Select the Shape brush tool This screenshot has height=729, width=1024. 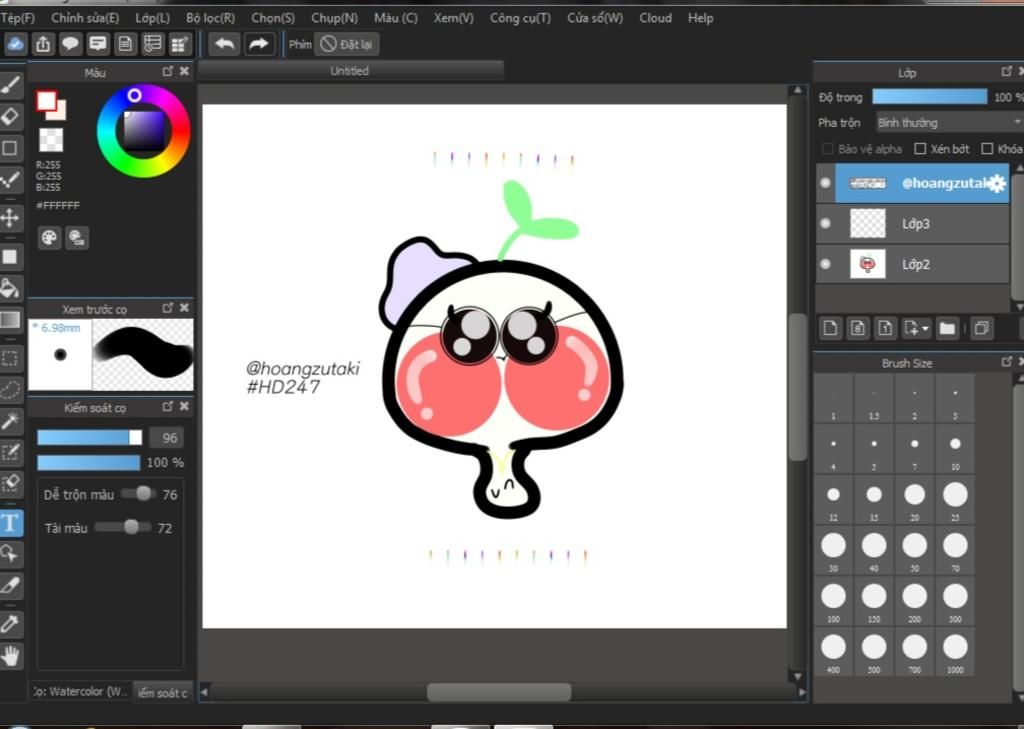click(x=11, y=148)
